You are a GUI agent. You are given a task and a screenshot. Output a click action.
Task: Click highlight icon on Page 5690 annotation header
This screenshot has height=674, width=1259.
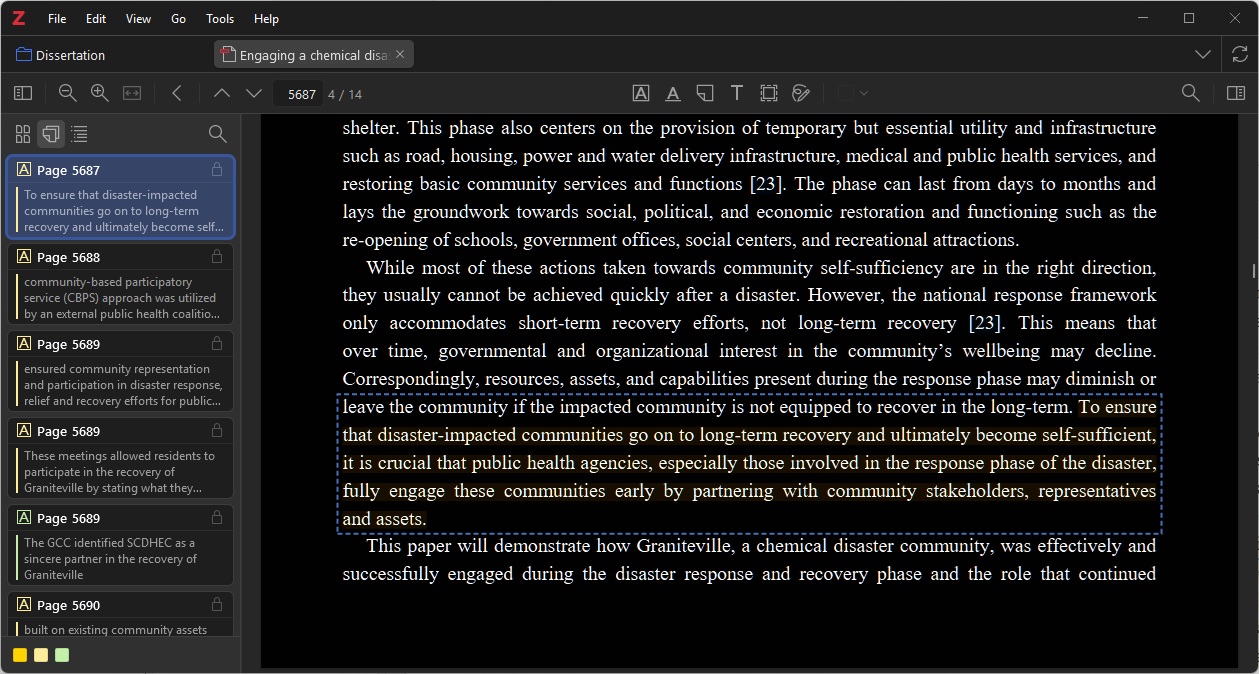(x=24, y=605)
